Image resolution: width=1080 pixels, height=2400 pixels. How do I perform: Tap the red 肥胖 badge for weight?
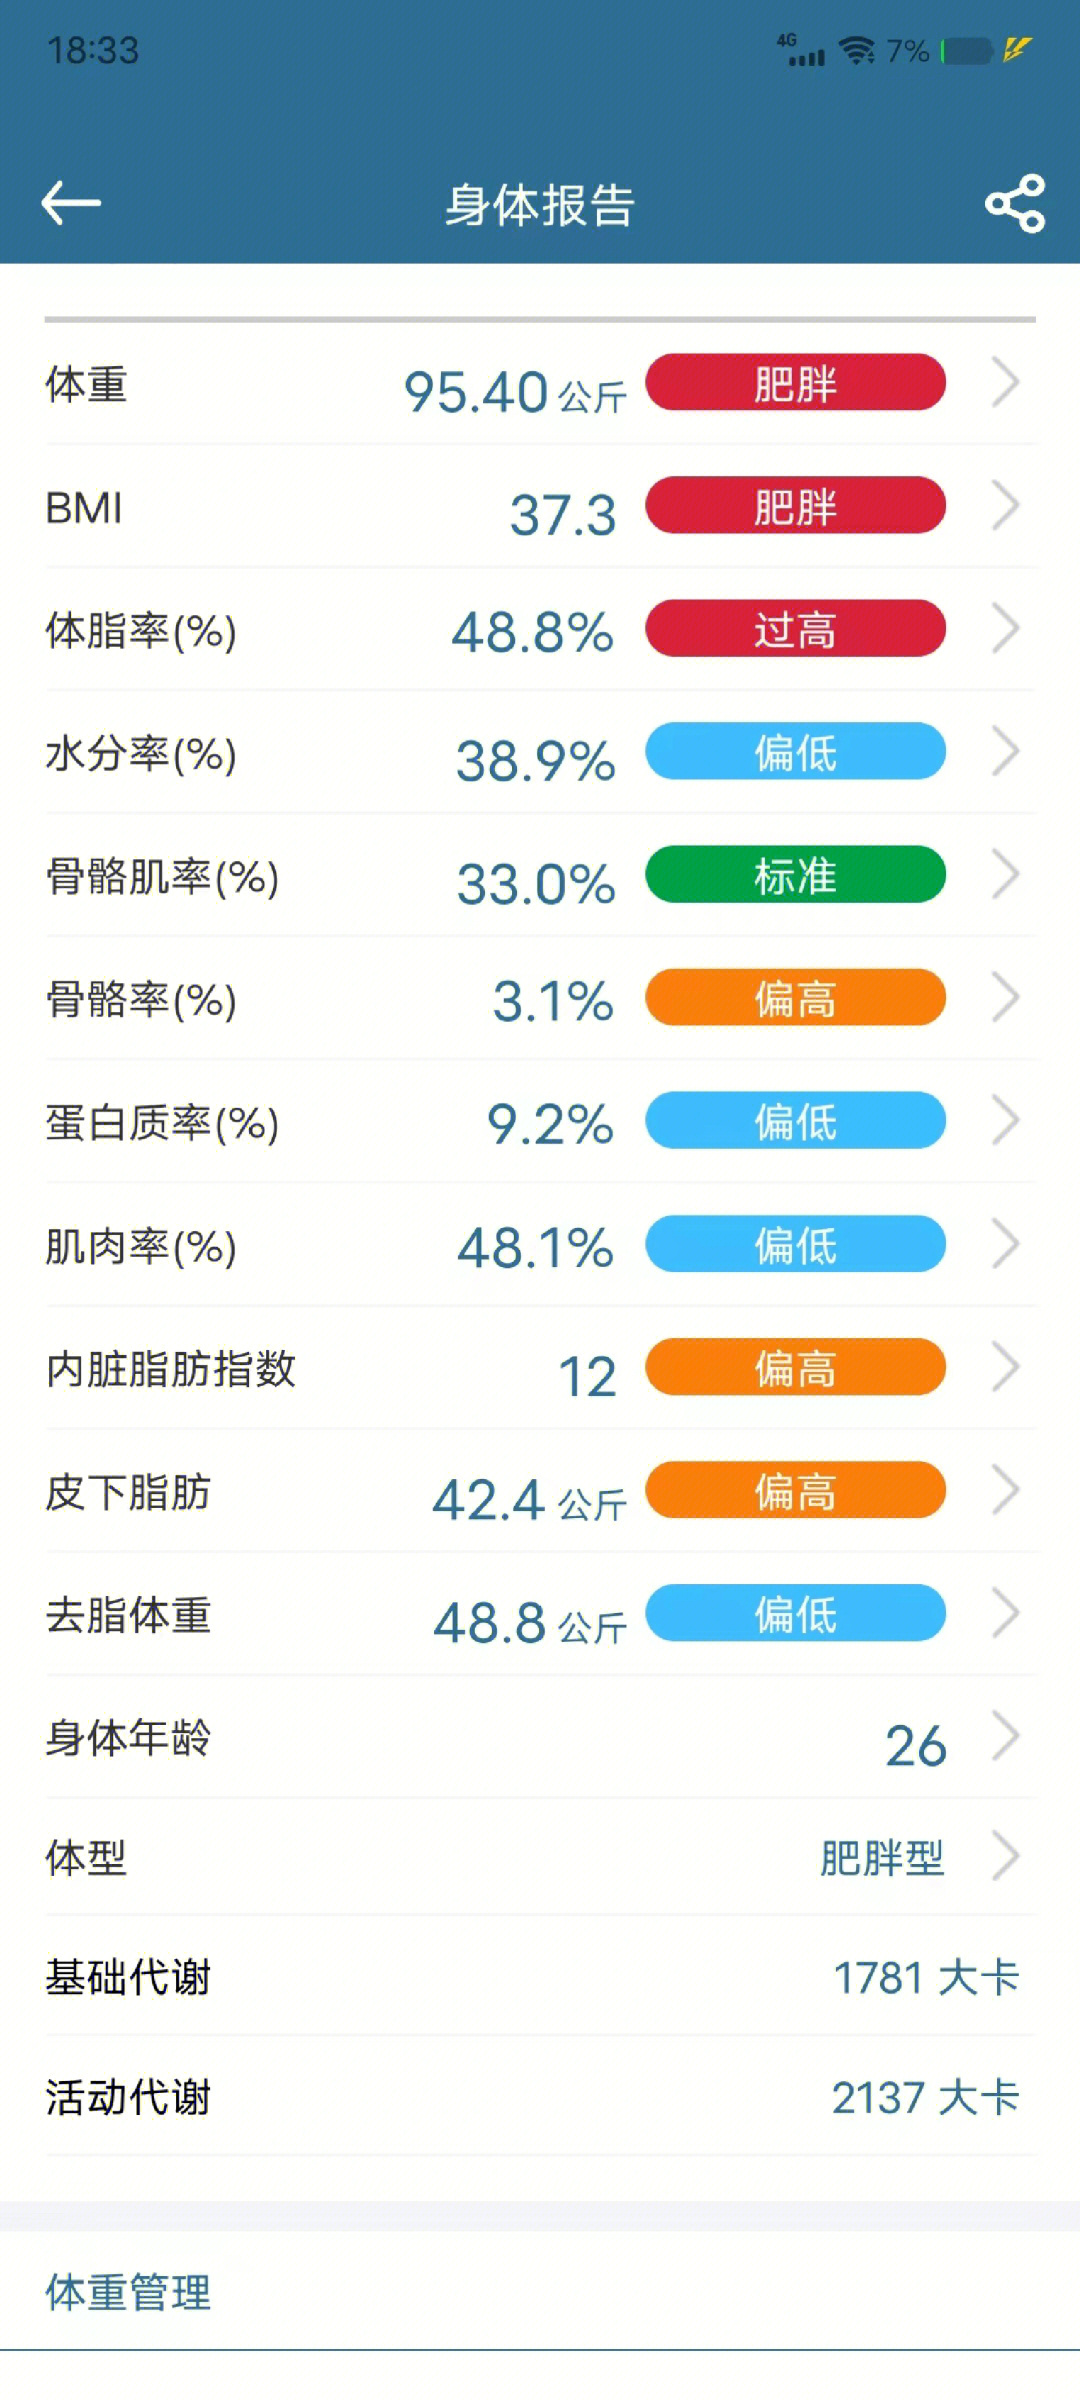pyautogui.click(x=795, y=382)
